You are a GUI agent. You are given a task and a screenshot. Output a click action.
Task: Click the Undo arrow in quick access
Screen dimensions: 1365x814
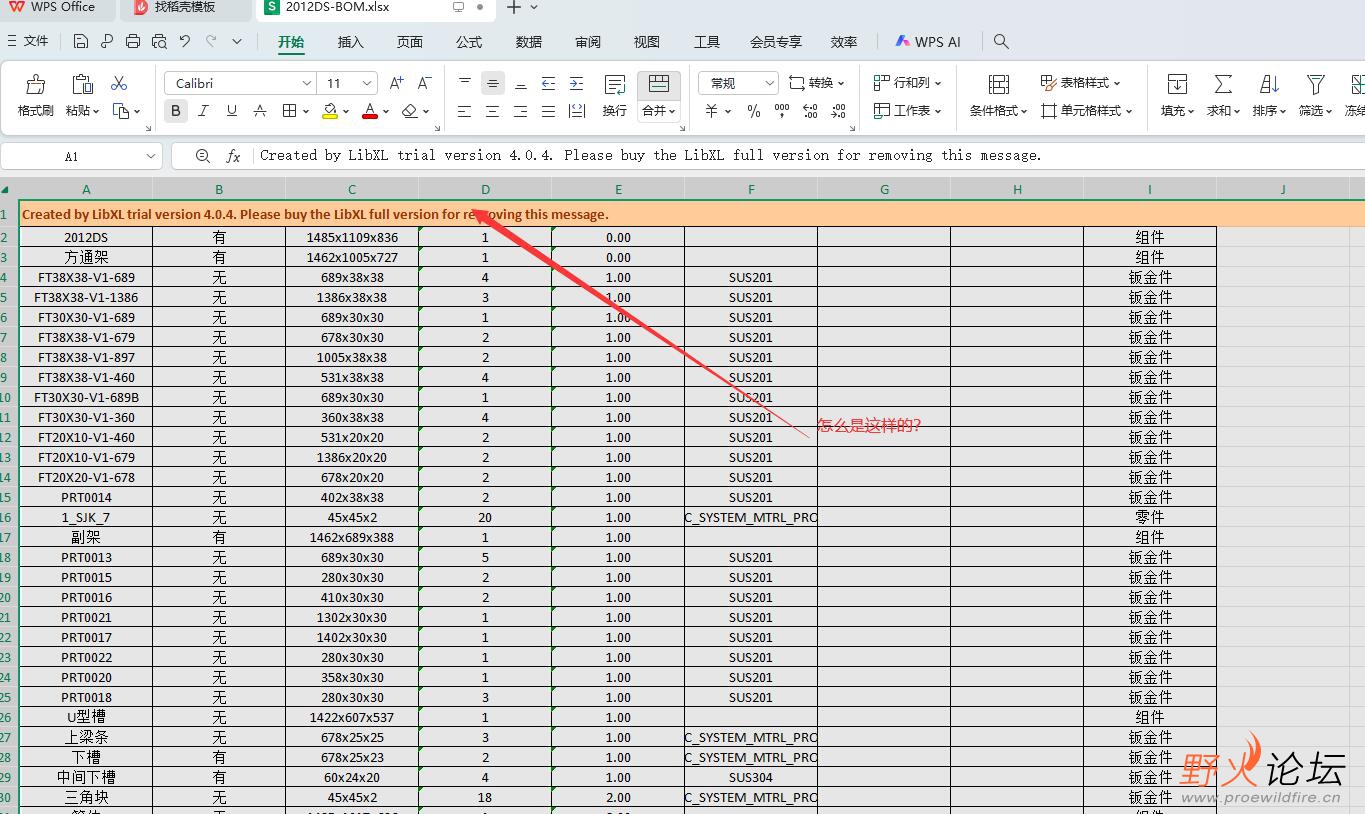click(x=185, y=41)
